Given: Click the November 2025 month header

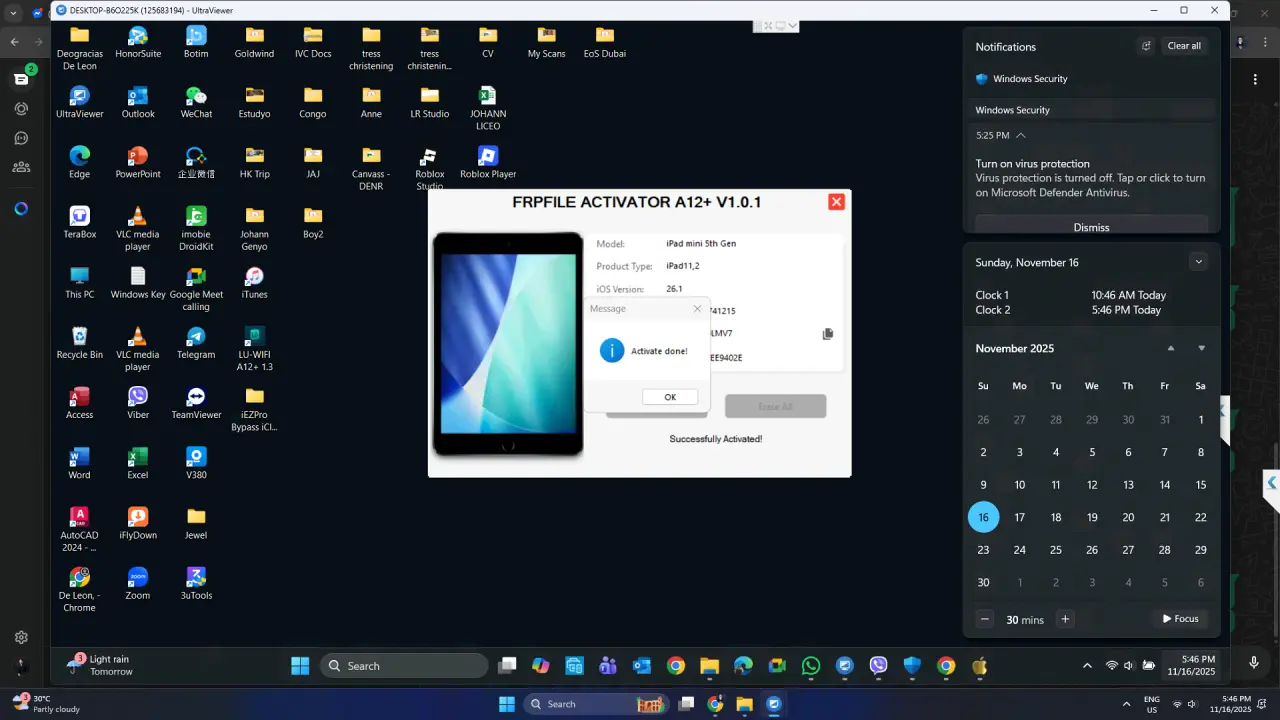Looking at the screenshot, I should [1015, 348].
